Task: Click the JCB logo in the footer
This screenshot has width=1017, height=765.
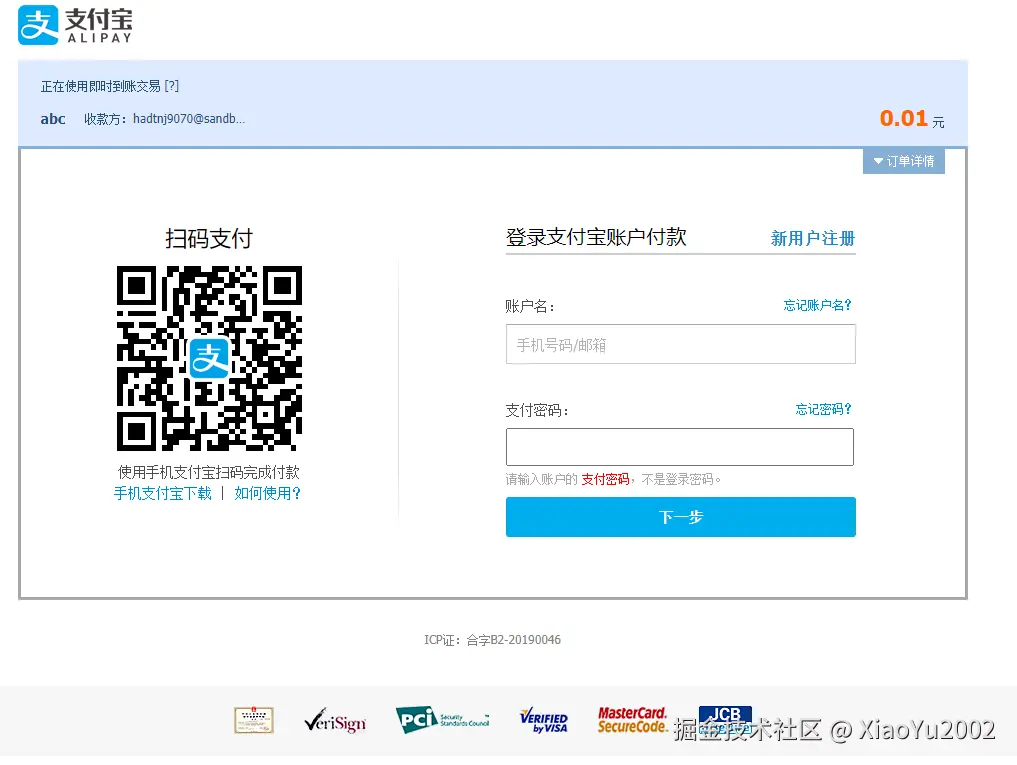Action: pyautogui.click(x=725, y=719)
